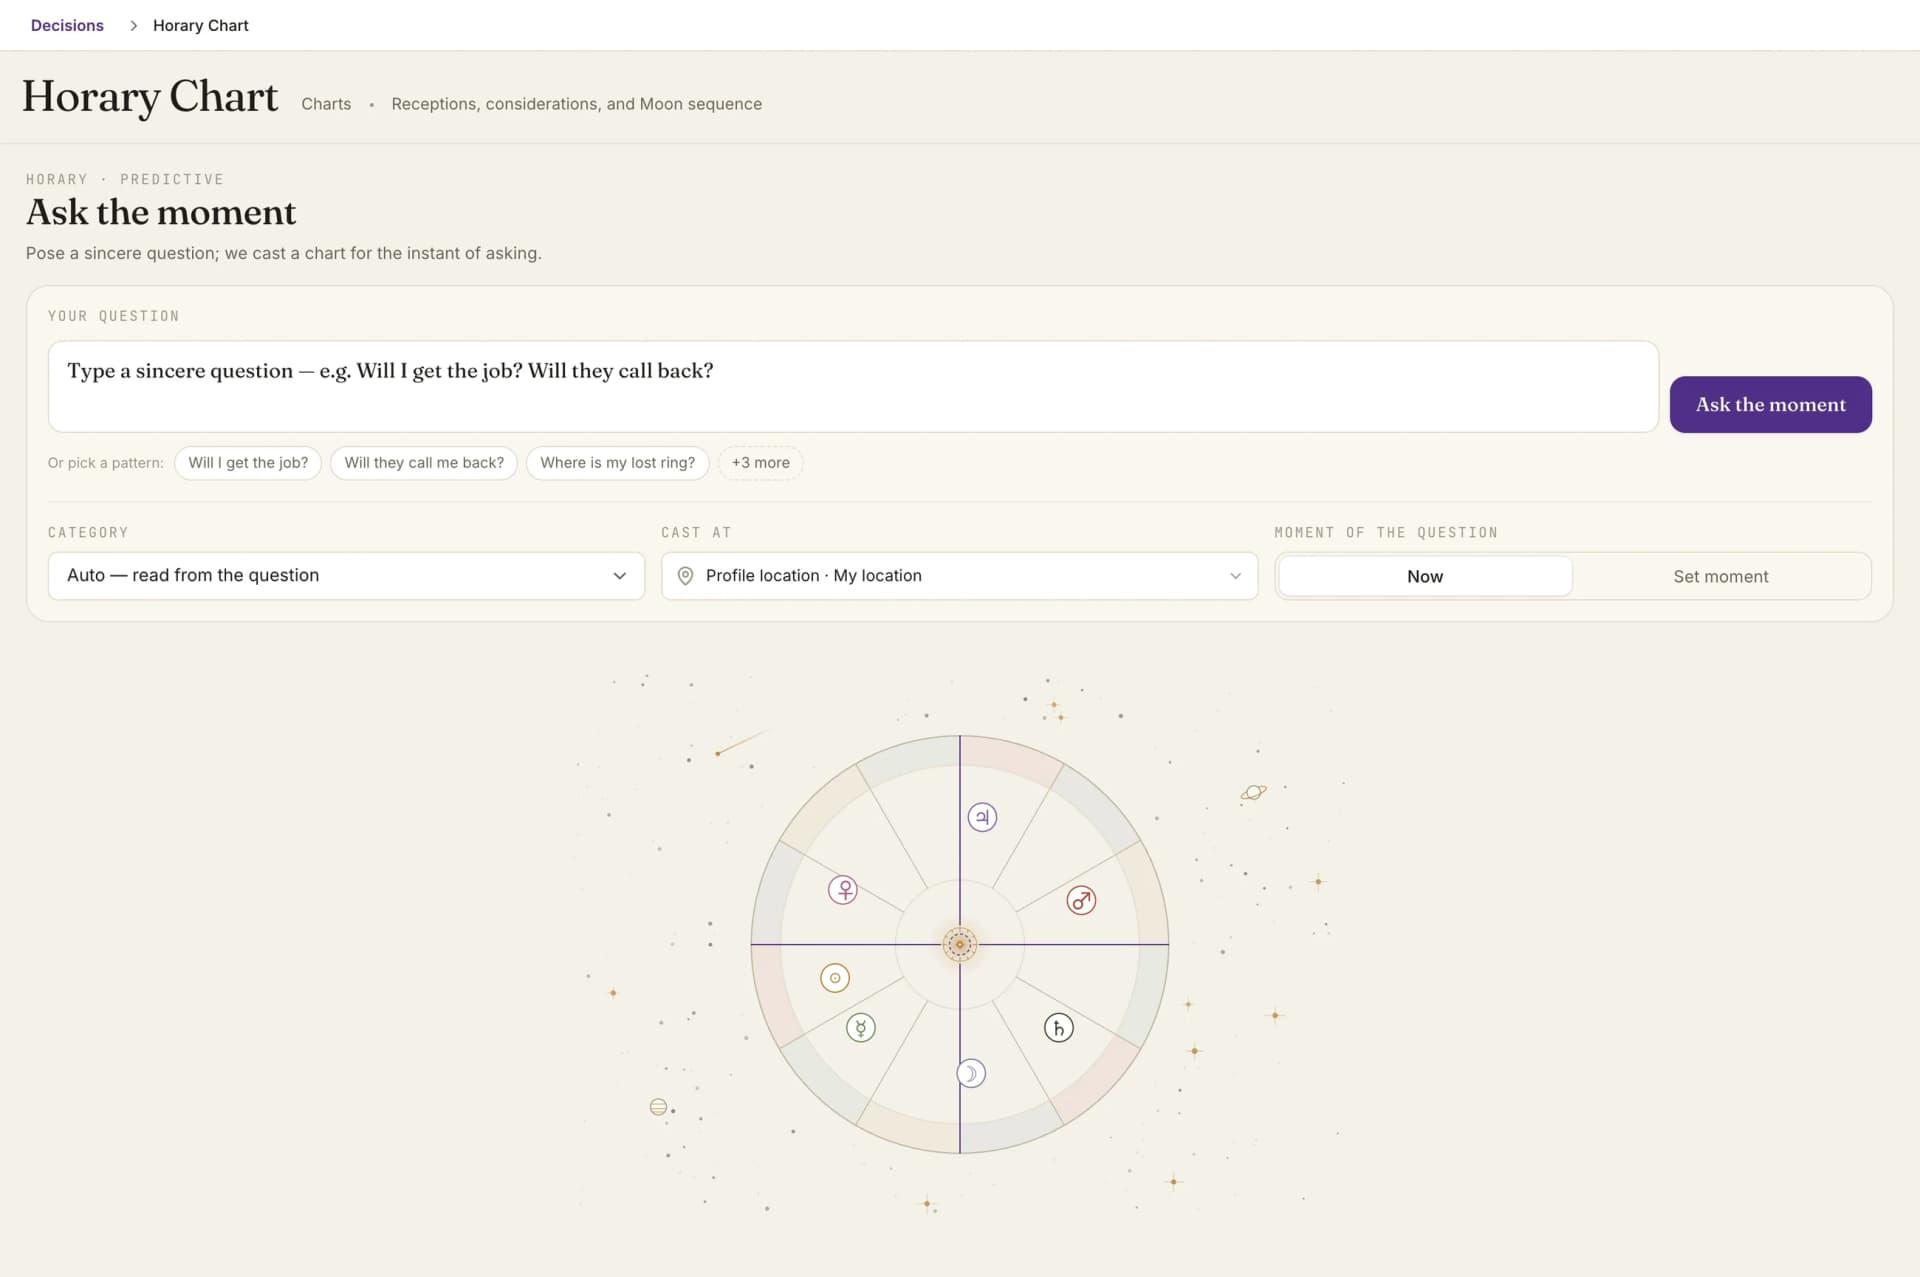Go to Decisions breadcrumb
1920x1277 pixels.
pyautogui.click(x=67, y=25)
